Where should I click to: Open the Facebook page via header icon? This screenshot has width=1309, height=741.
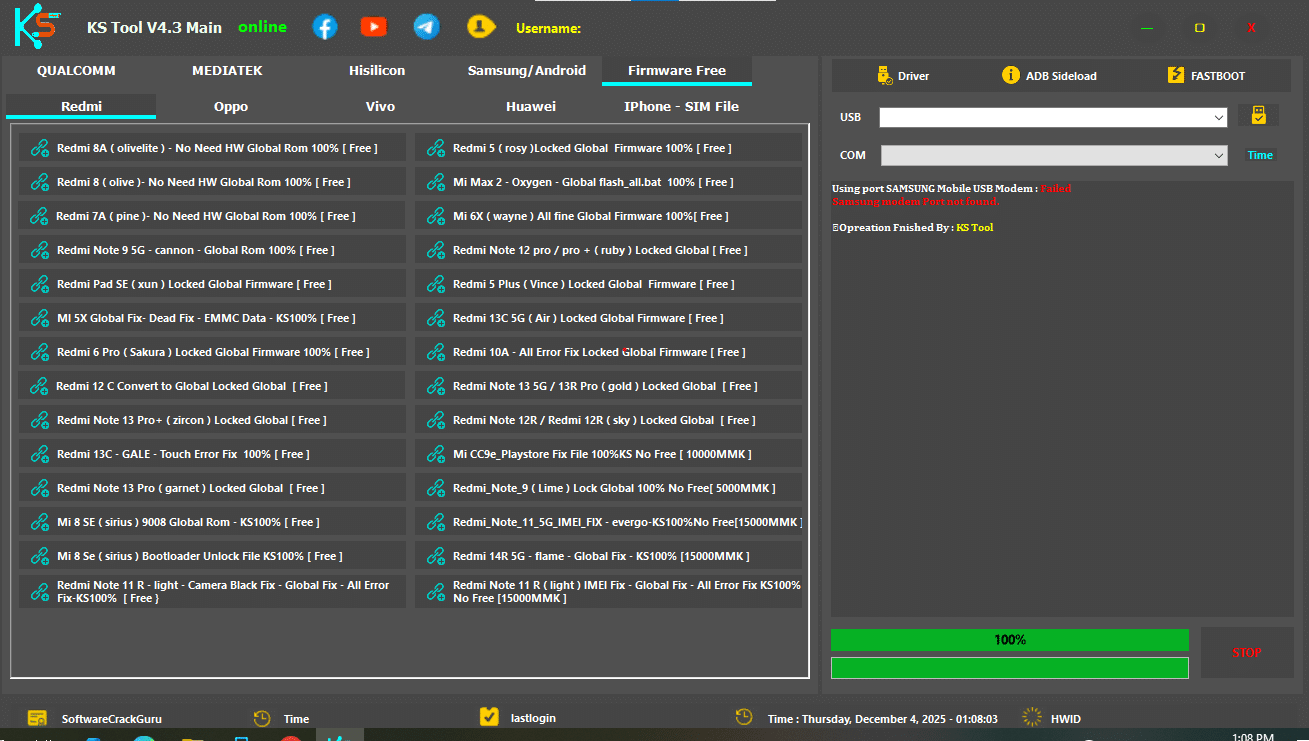[x=324, y=26]
